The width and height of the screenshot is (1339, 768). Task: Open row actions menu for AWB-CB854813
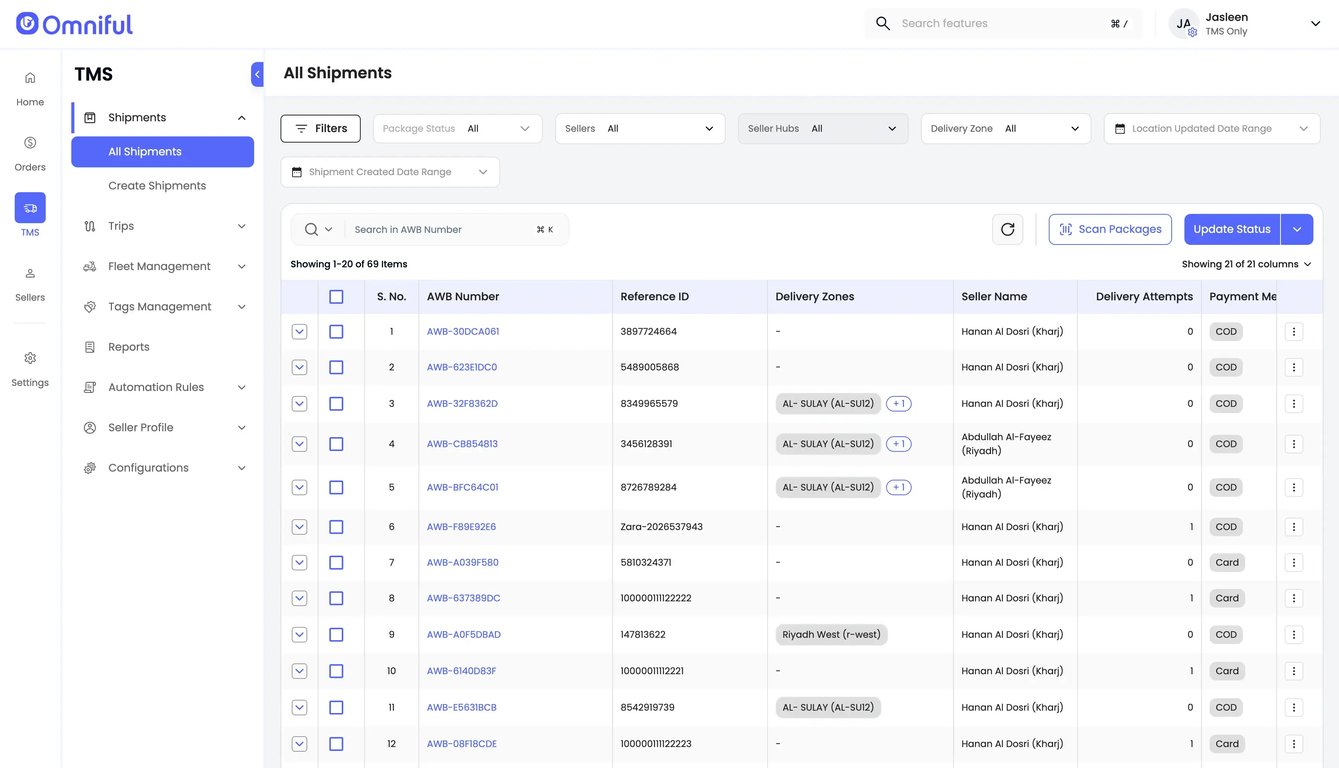tap(1294, 444)
